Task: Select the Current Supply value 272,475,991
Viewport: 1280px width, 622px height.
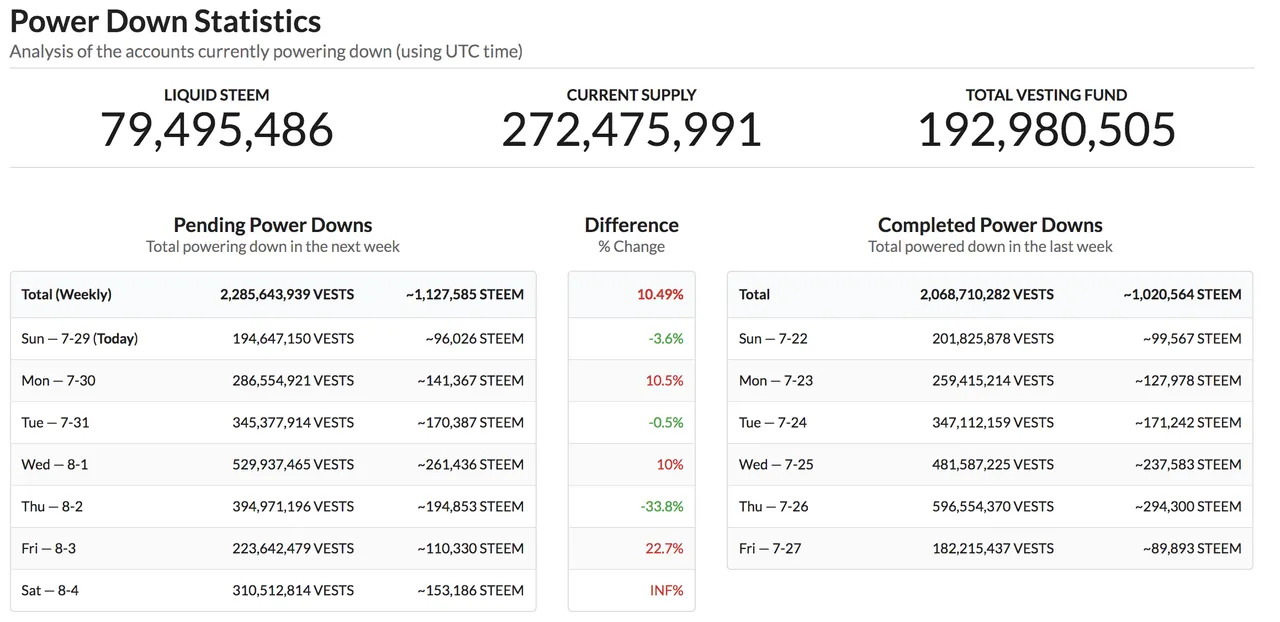Action: click(x=631, y=130)
